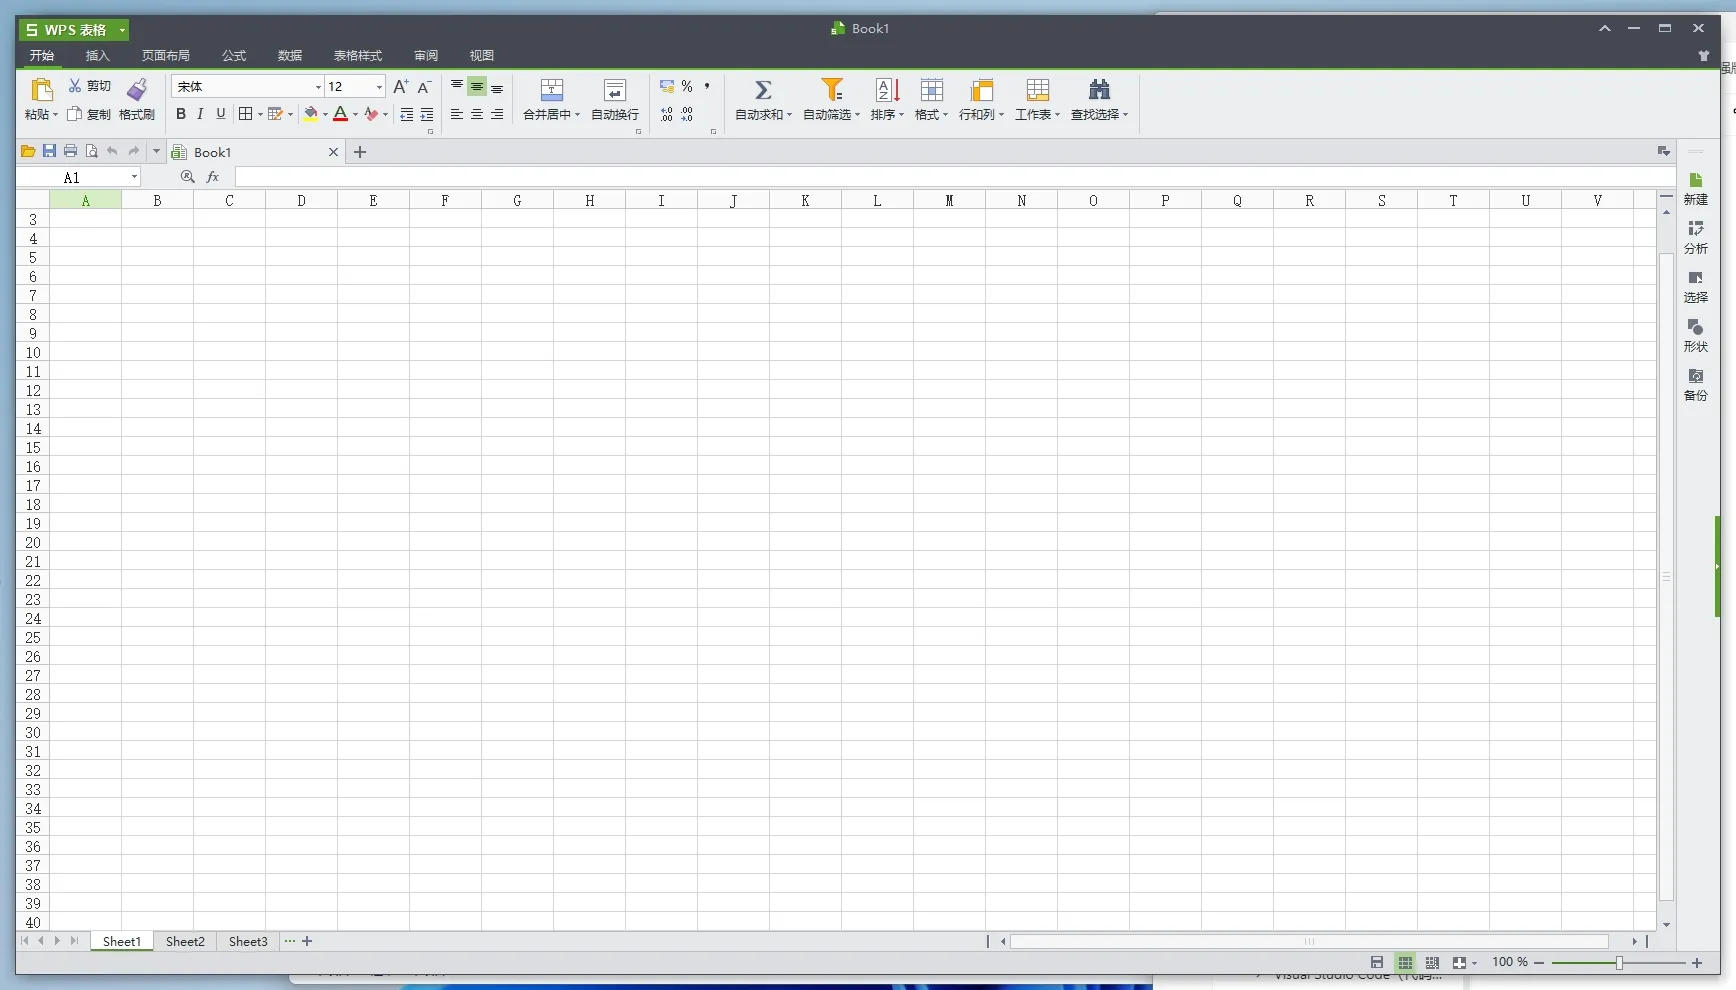Activate the Format Painter (格式刷)
The image size is (1736, 990).
(x=137, y=100)
